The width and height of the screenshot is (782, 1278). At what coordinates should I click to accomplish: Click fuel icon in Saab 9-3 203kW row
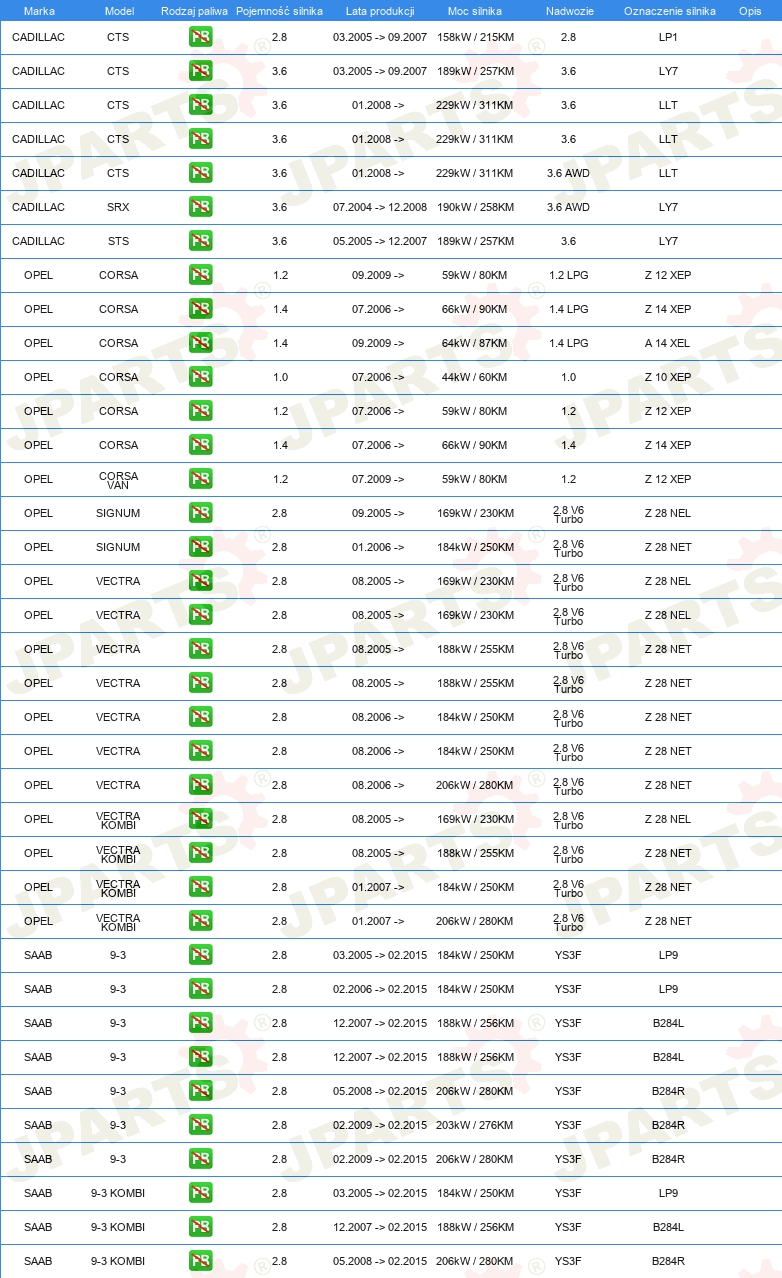200,1125
